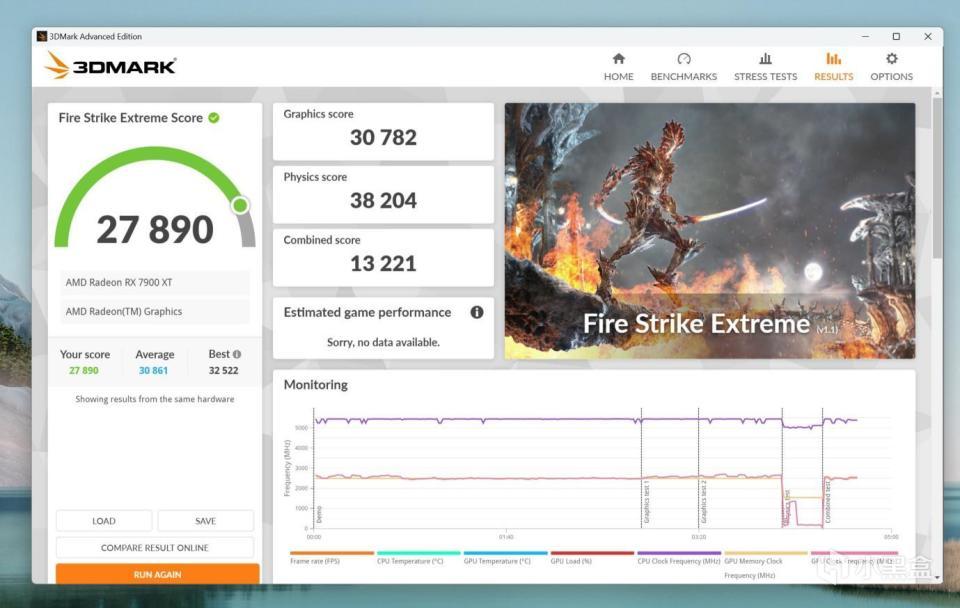
Task: Select the Results tab
Action: coord(833,67)
